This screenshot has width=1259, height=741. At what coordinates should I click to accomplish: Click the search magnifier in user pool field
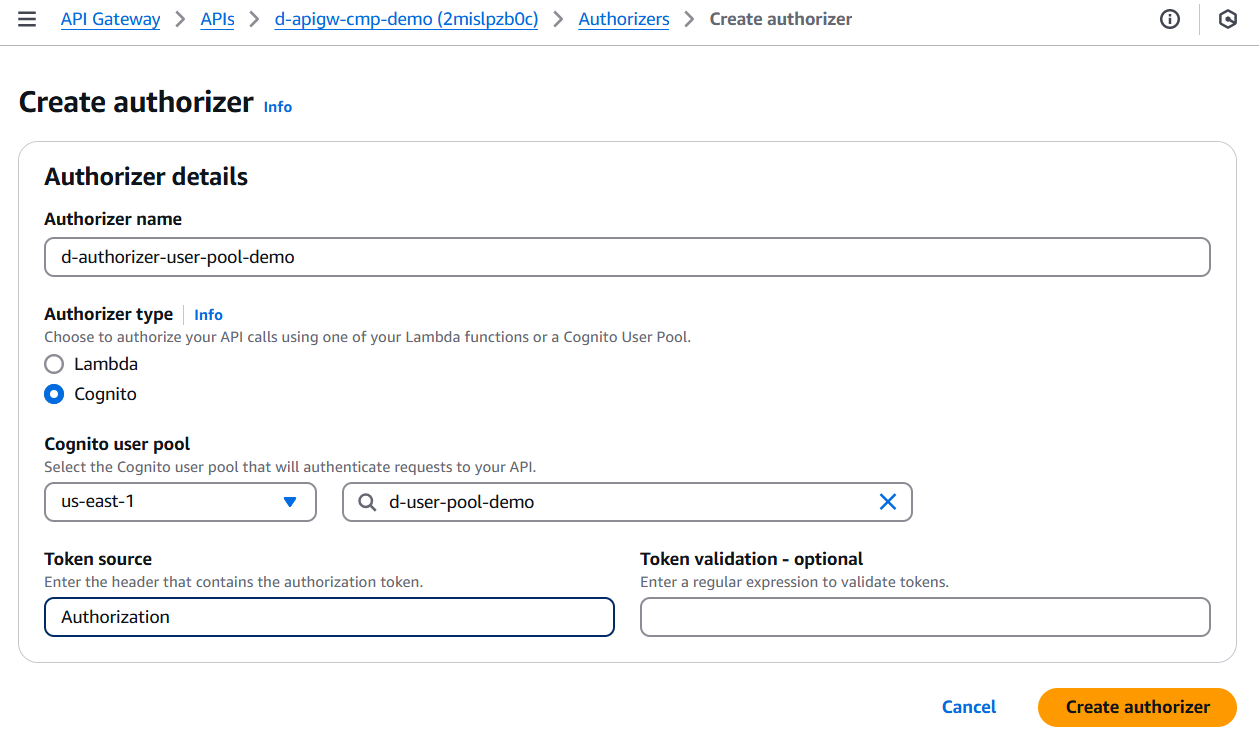[367, 502]
